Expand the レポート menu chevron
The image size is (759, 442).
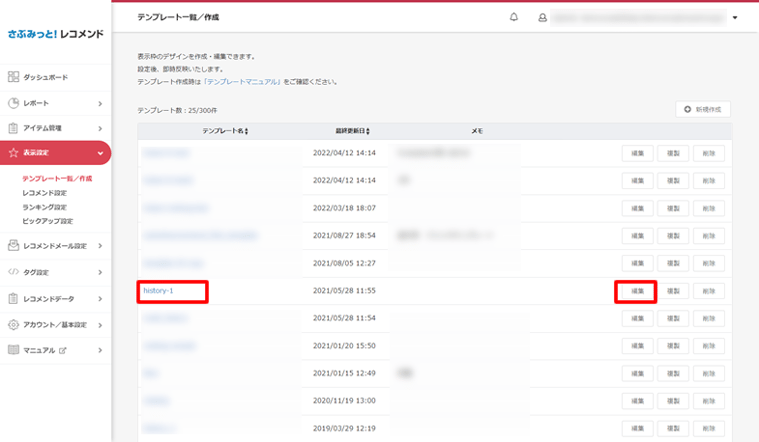coord(100,103)
